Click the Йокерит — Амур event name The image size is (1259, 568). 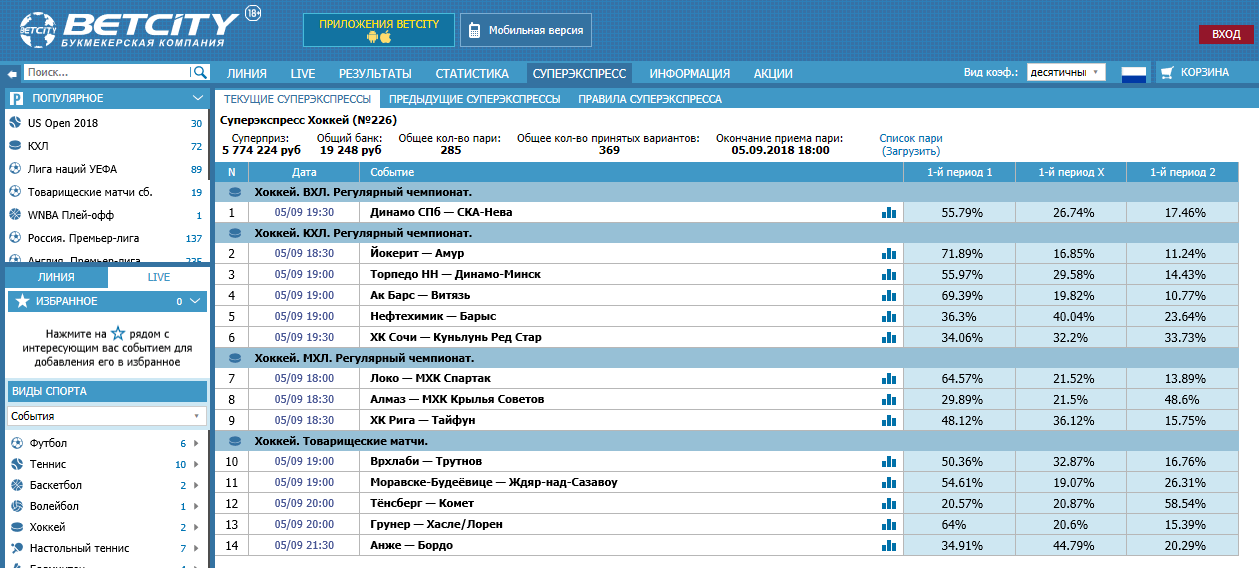[416, 254]
